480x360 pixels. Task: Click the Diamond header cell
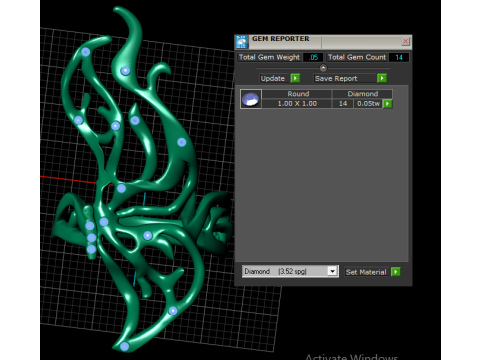tap(363, 94)
